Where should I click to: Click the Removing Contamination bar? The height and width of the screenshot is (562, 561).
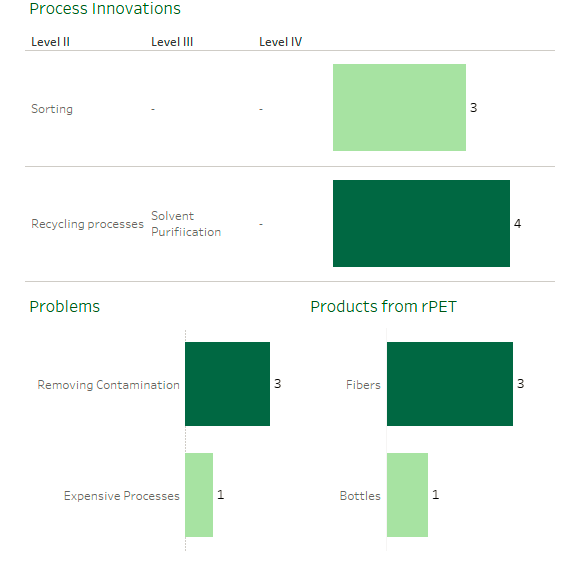pos(227,384)
